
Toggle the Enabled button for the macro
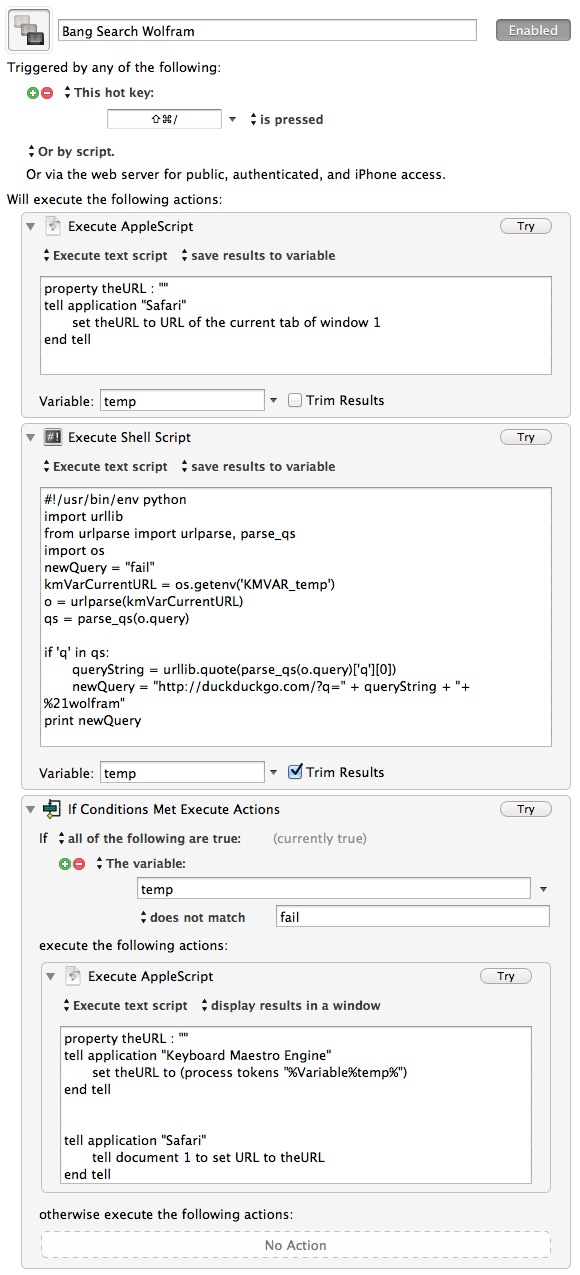click(x=533, y=31)
